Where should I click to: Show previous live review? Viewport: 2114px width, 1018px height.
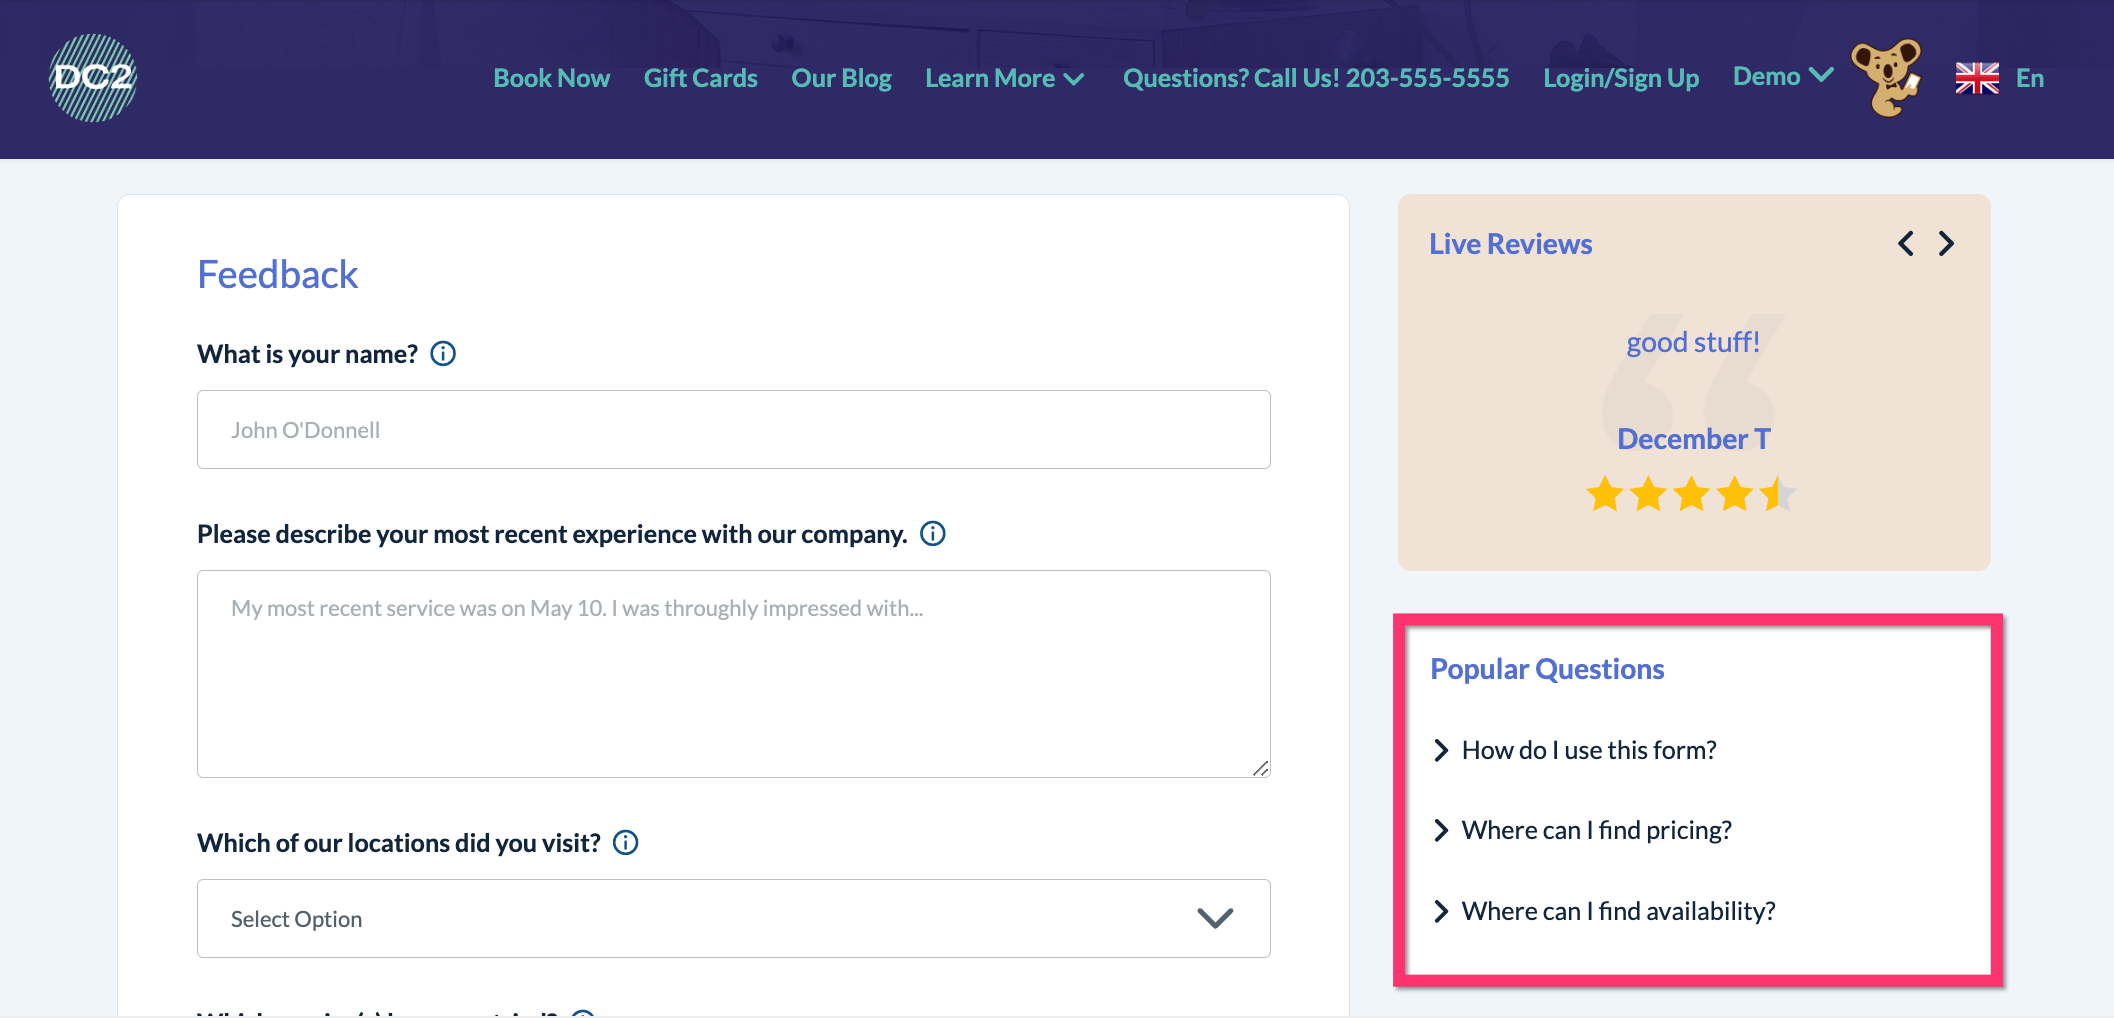pos(1906,244)
